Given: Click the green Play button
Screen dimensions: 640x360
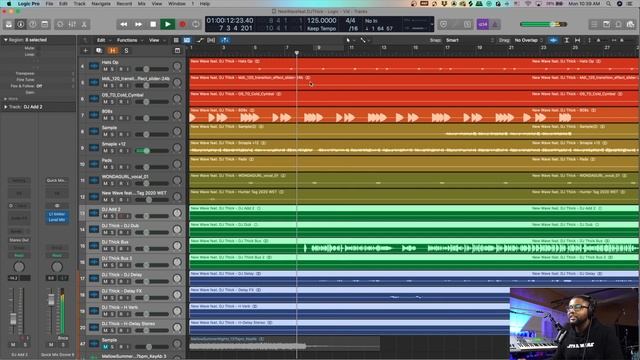Looking at the screenshot, I should click(x=168, y=24).
